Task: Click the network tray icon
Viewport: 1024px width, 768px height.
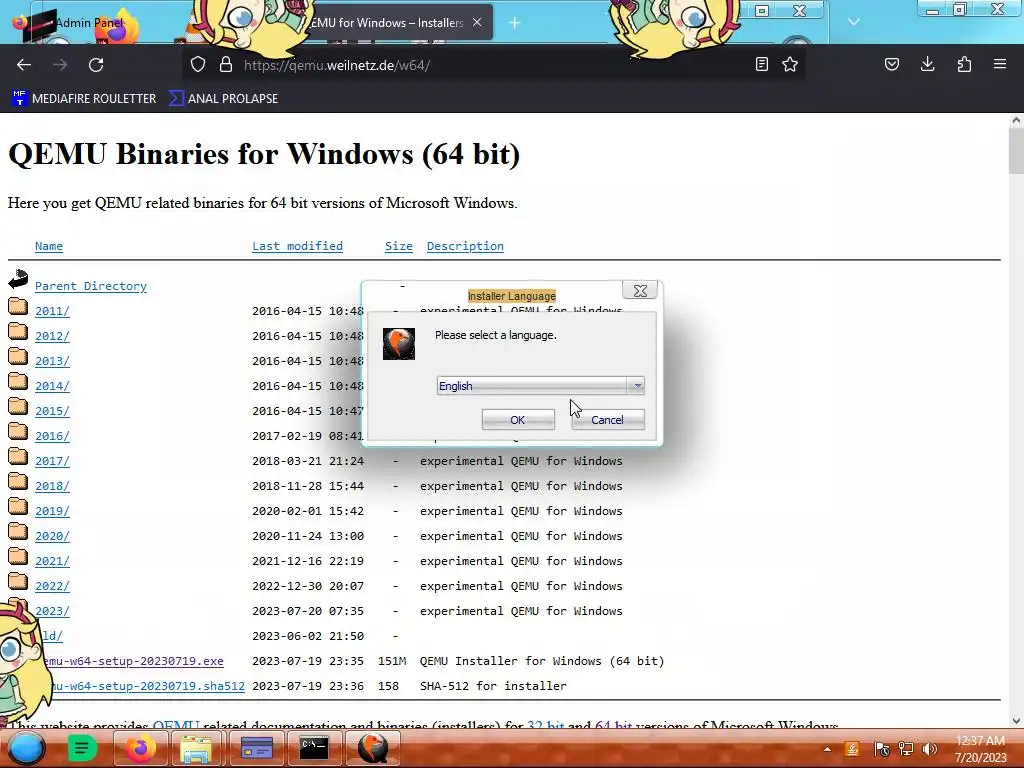Action: point(905,749)
